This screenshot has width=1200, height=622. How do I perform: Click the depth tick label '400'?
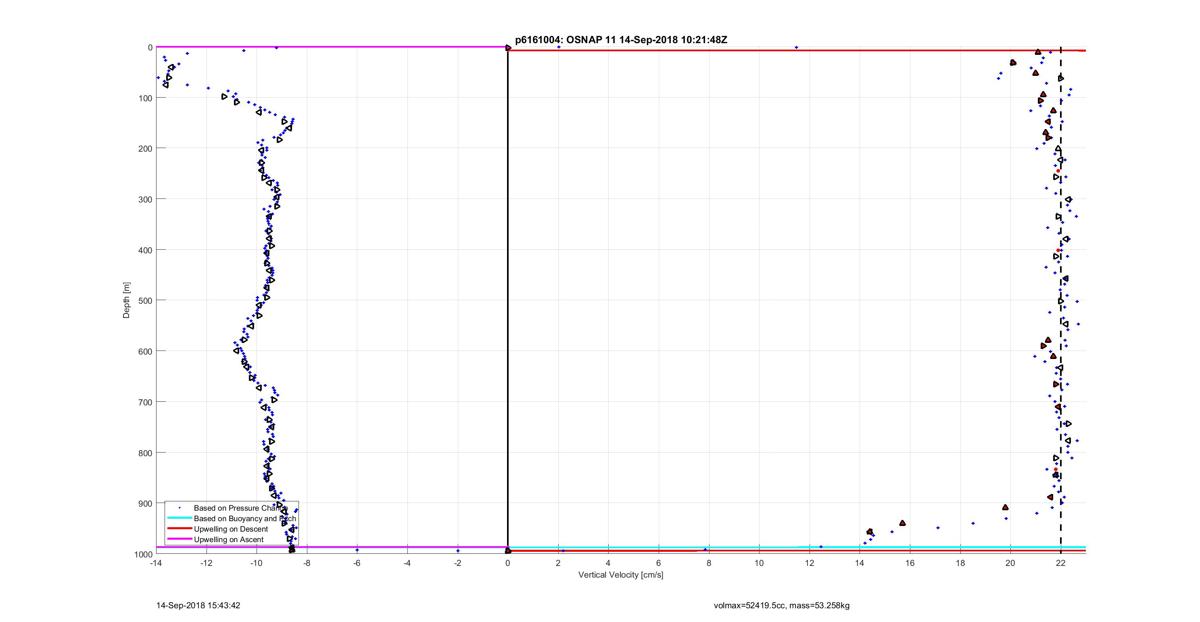pyautogui.click(x=144, y=250)
